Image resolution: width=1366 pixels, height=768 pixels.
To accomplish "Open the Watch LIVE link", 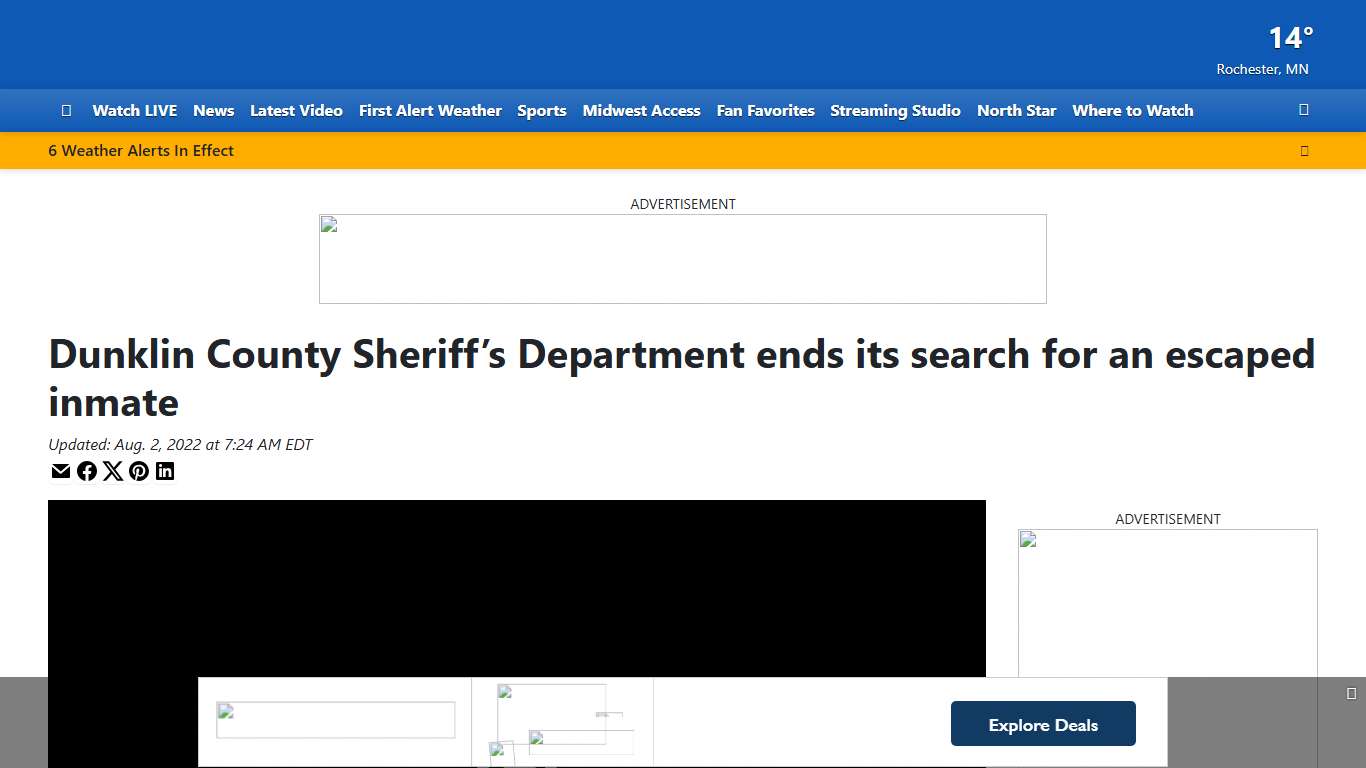I will pos(134,110).
